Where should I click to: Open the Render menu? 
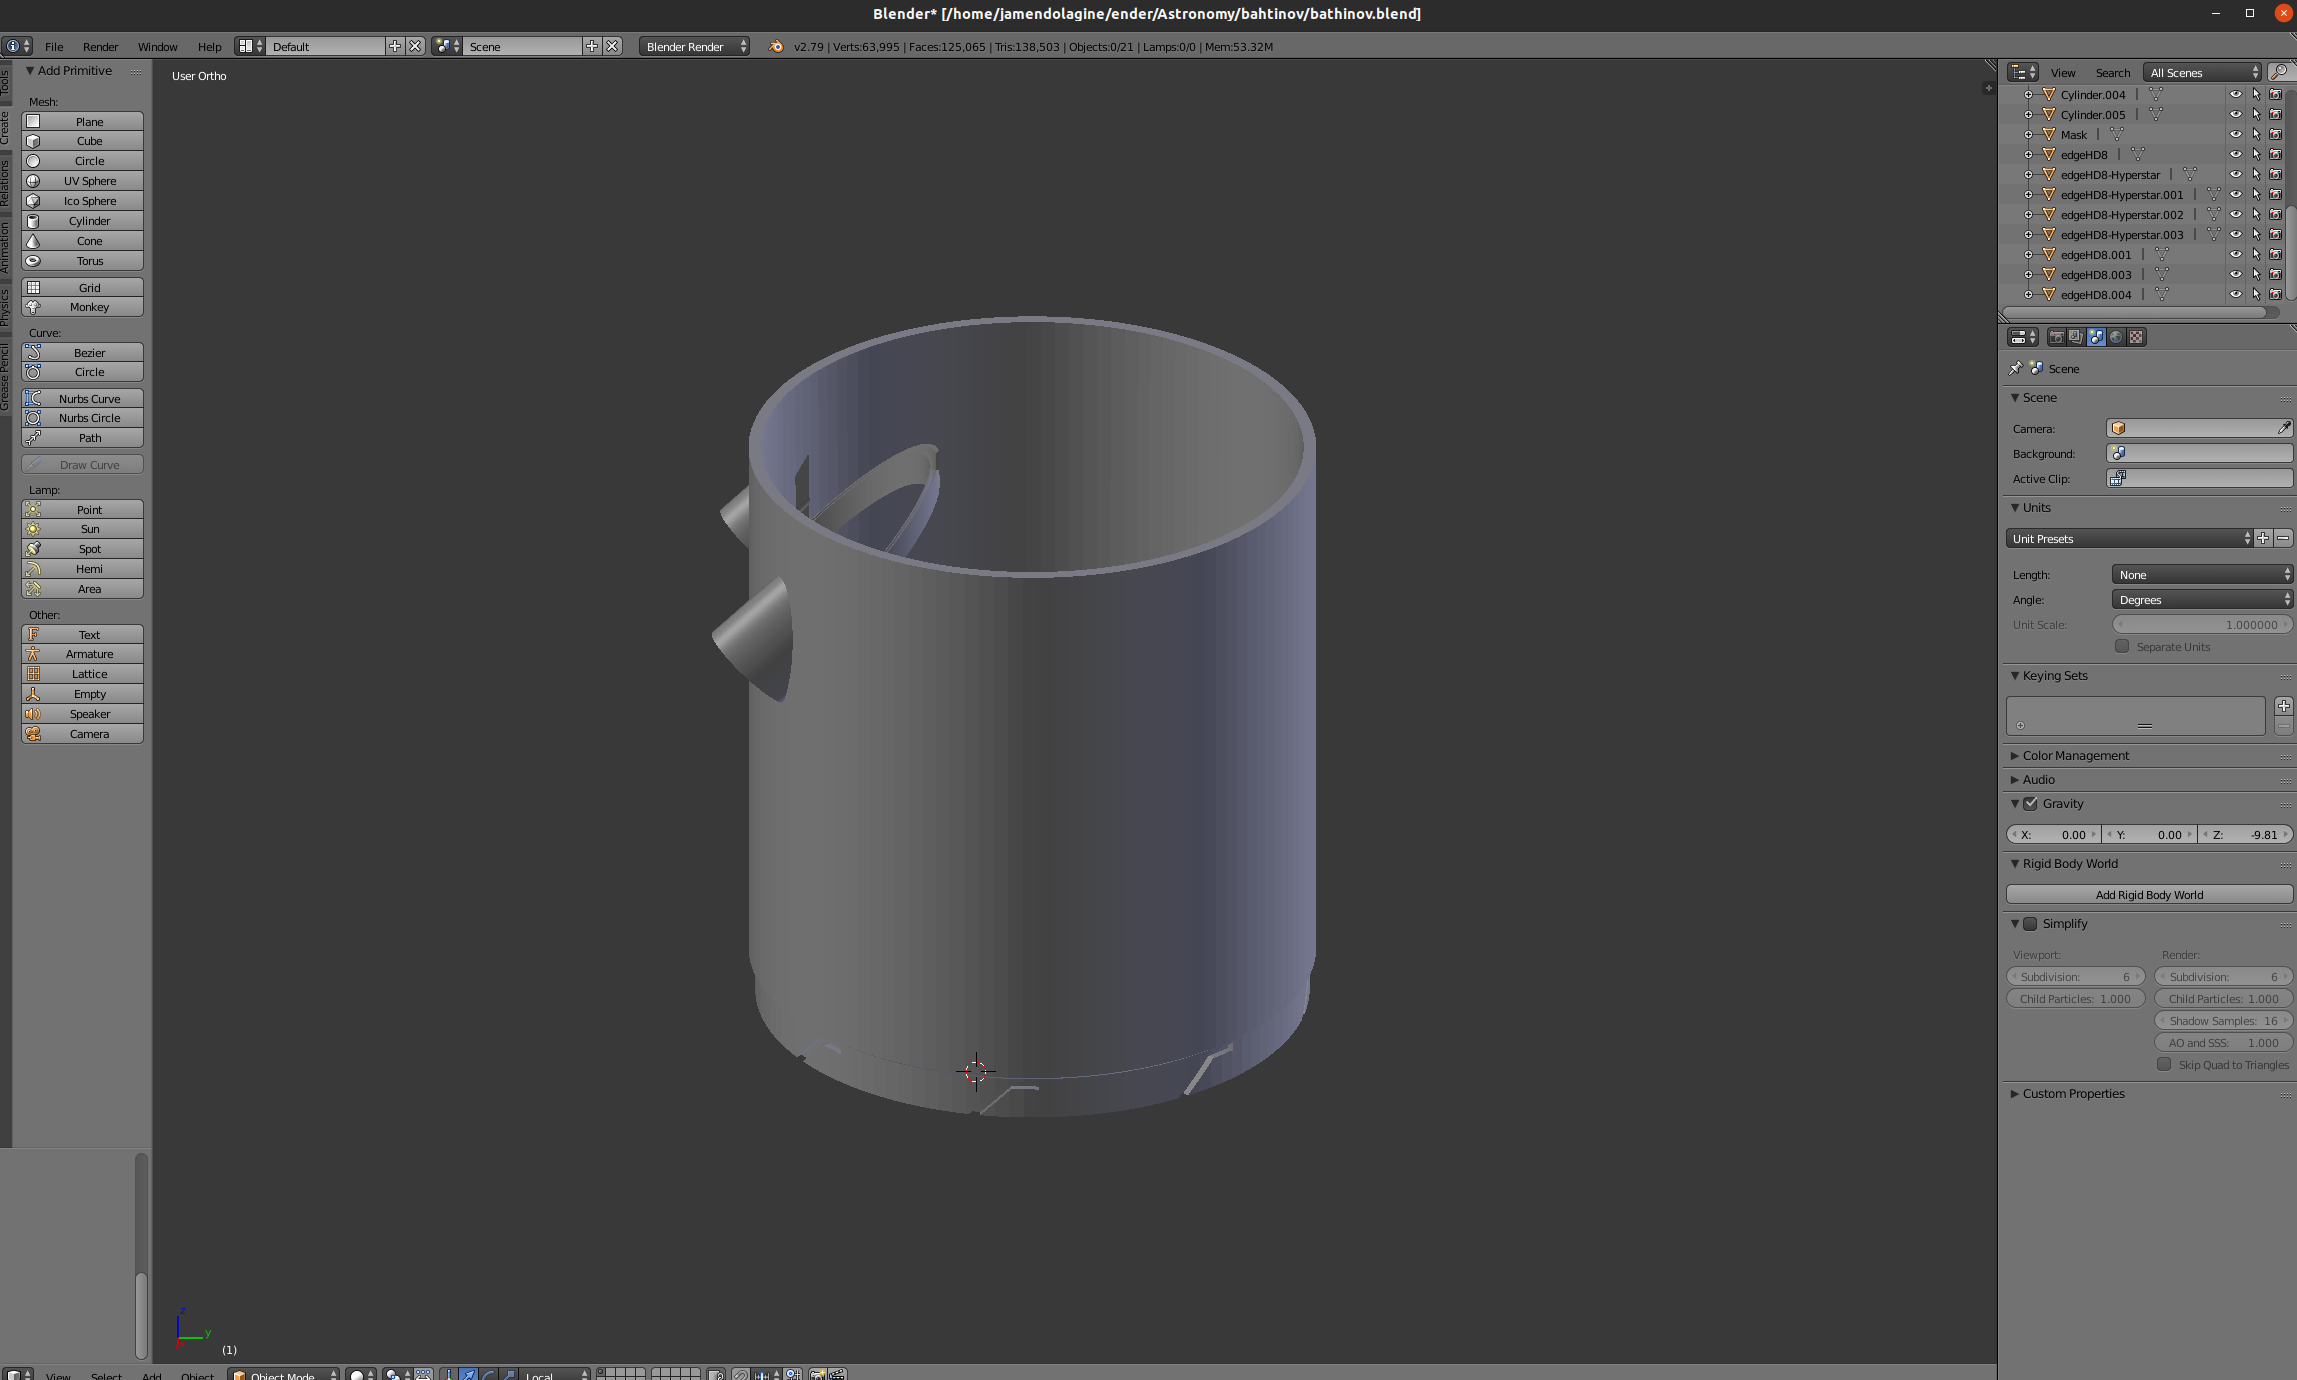pyautogui.click(x=100, y=46)
